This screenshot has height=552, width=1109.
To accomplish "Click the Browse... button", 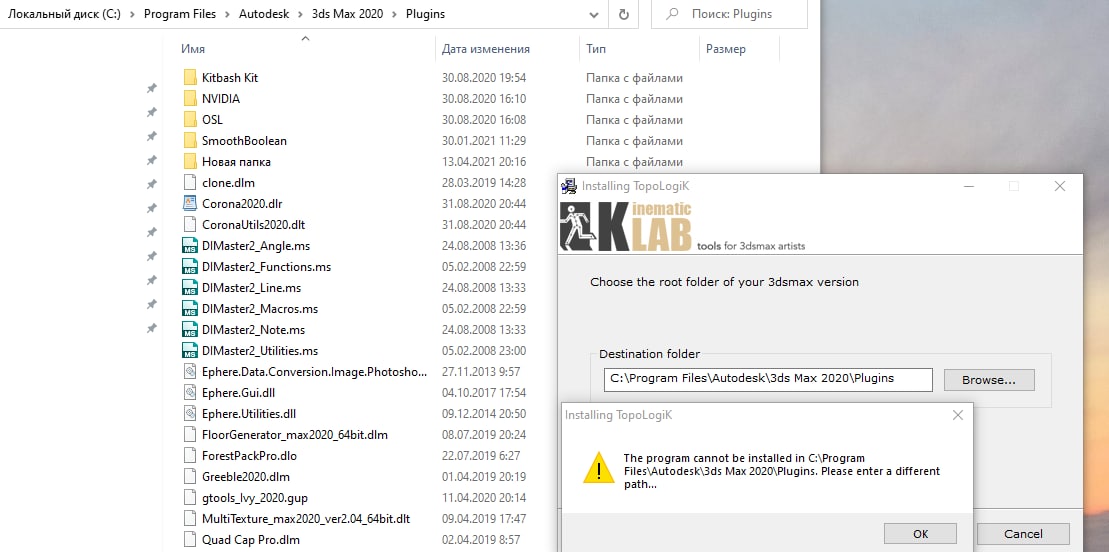I will coord(989,380).
